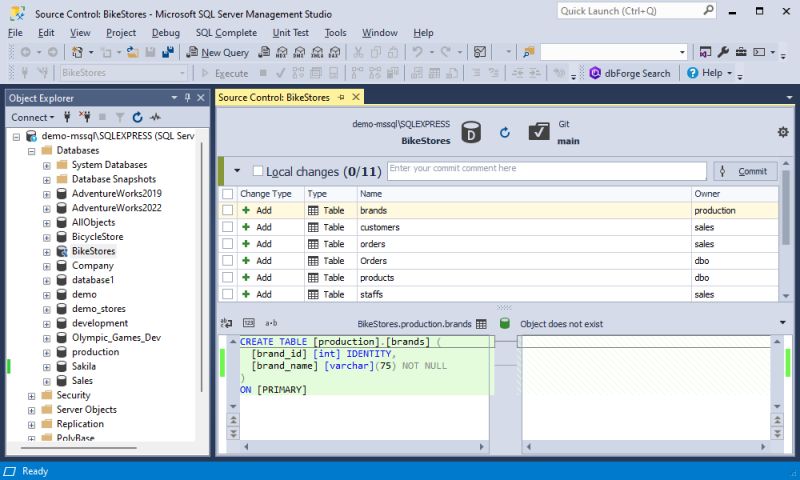Screen dimensions: 800x480
Task: Click the horizontal scrollbar in Object Explorer
Action: pyautogui.click(x=79, y=448)
